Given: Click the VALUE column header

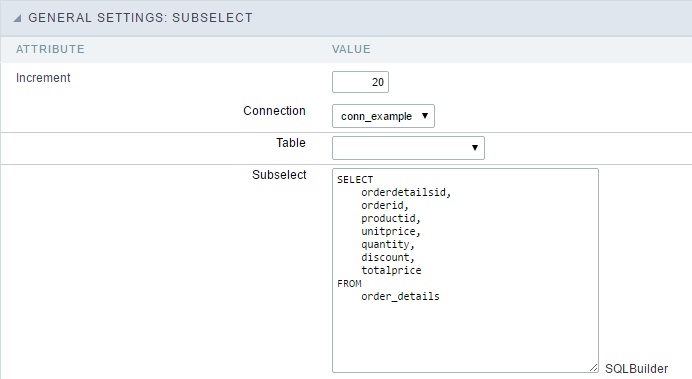Looking at the screenshot, I should (351, 49).
